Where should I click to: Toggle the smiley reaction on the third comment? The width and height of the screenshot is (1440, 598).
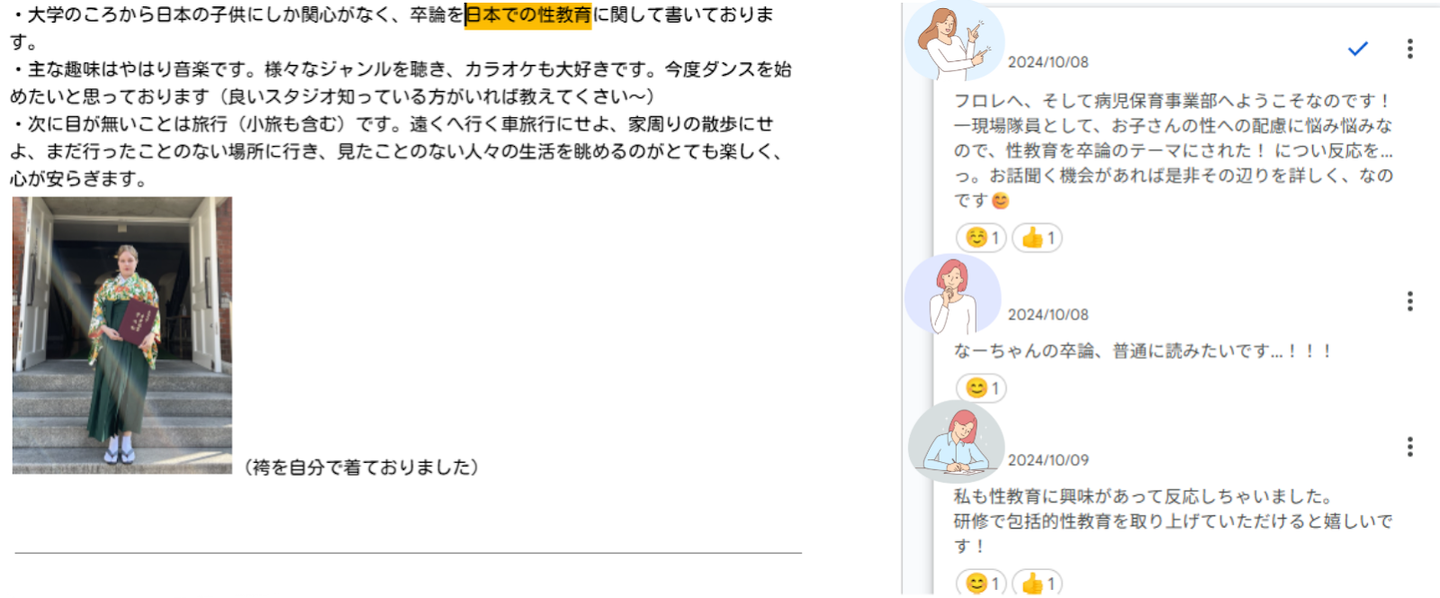[x=982, y=583]
